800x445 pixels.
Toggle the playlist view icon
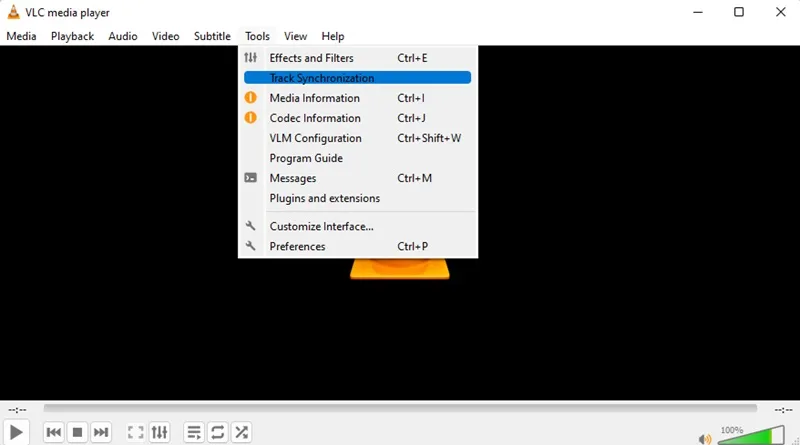[x=194, y=432]
